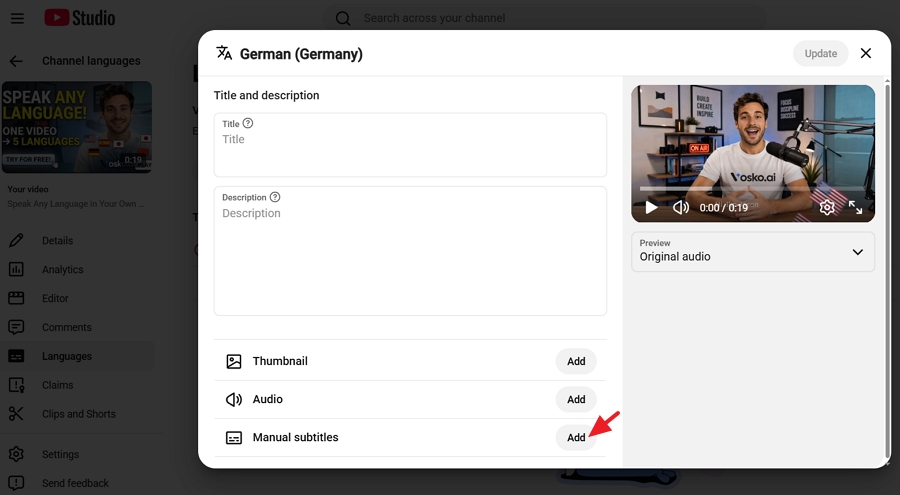Click the translate icon beside German (Germany)

224,53
